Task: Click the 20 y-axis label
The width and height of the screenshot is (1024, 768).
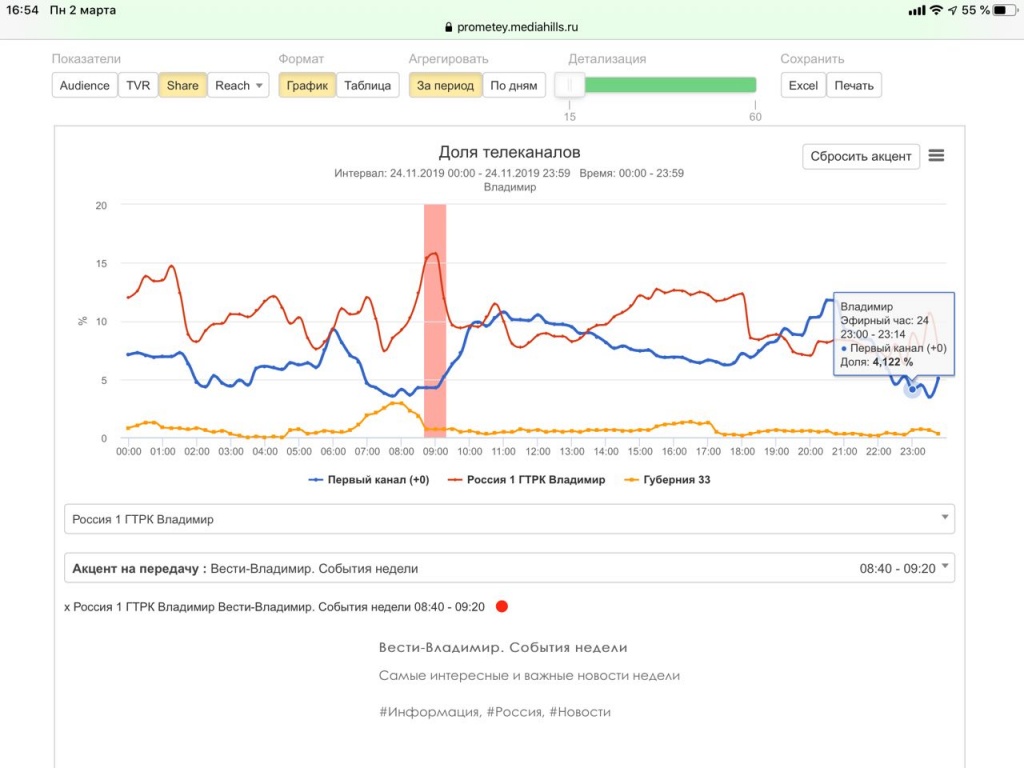Action: pos(101,206)
